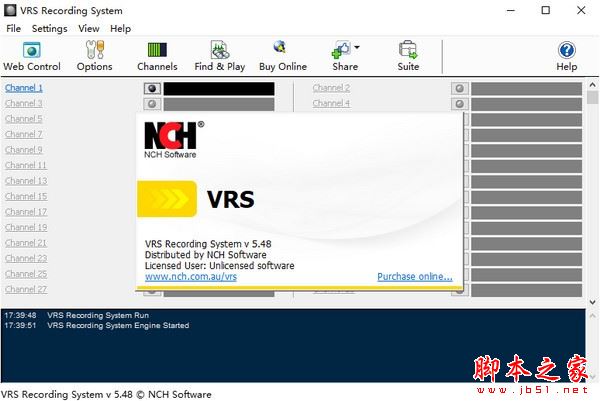Open the Options wrench icon
This screenshot has height=401, width=600.
(95, 50)
